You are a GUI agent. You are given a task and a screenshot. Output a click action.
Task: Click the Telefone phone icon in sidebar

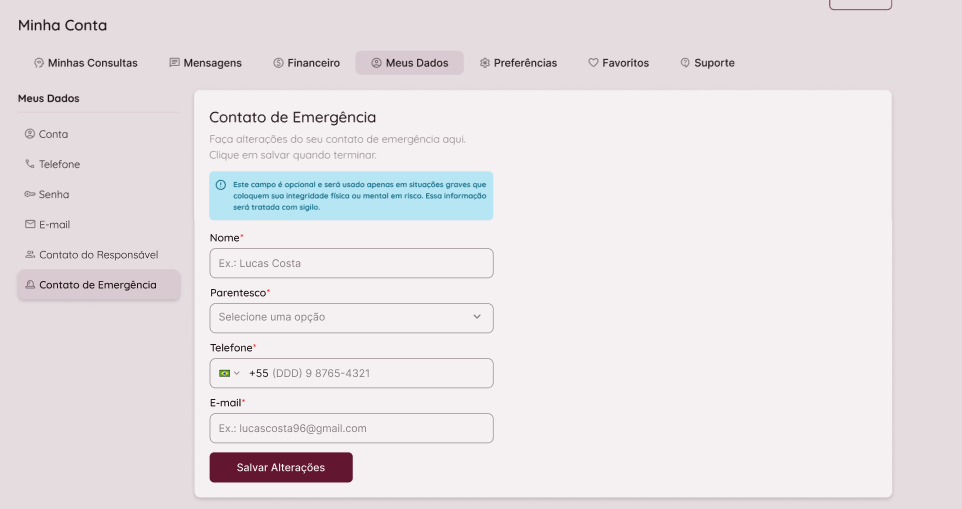[30, 164]
